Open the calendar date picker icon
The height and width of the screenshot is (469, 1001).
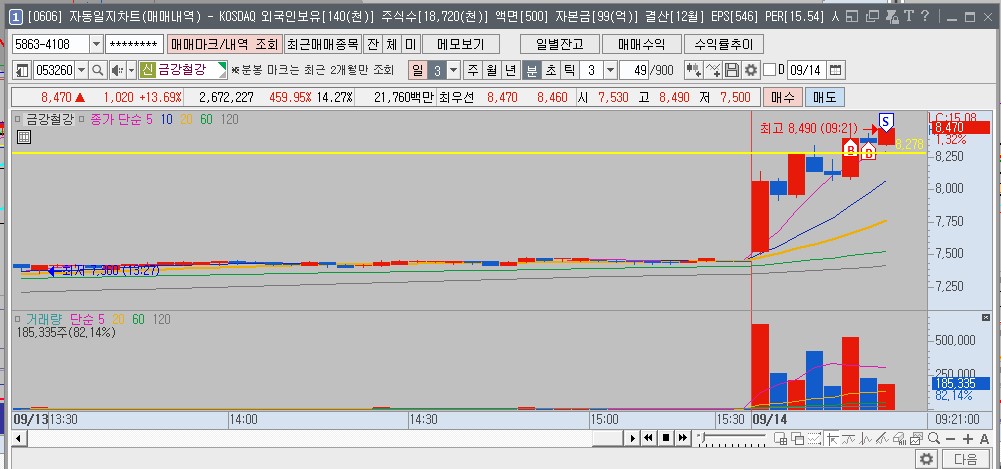(x=836, y=70)
